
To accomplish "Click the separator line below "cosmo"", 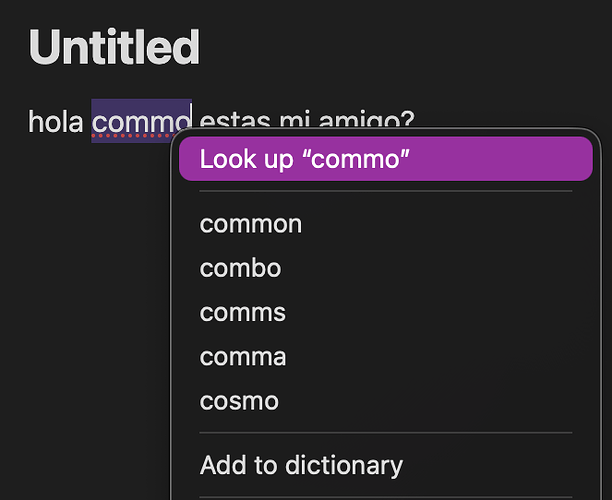I will [385, 433].
